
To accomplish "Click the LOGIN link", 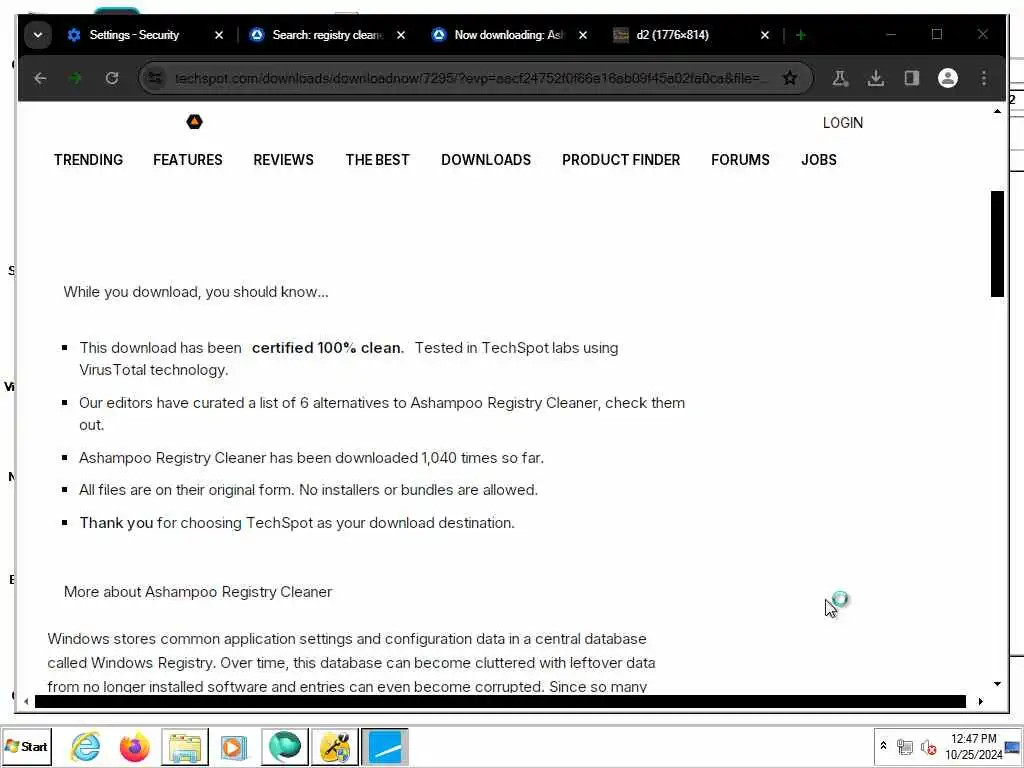I will point(842,123).
